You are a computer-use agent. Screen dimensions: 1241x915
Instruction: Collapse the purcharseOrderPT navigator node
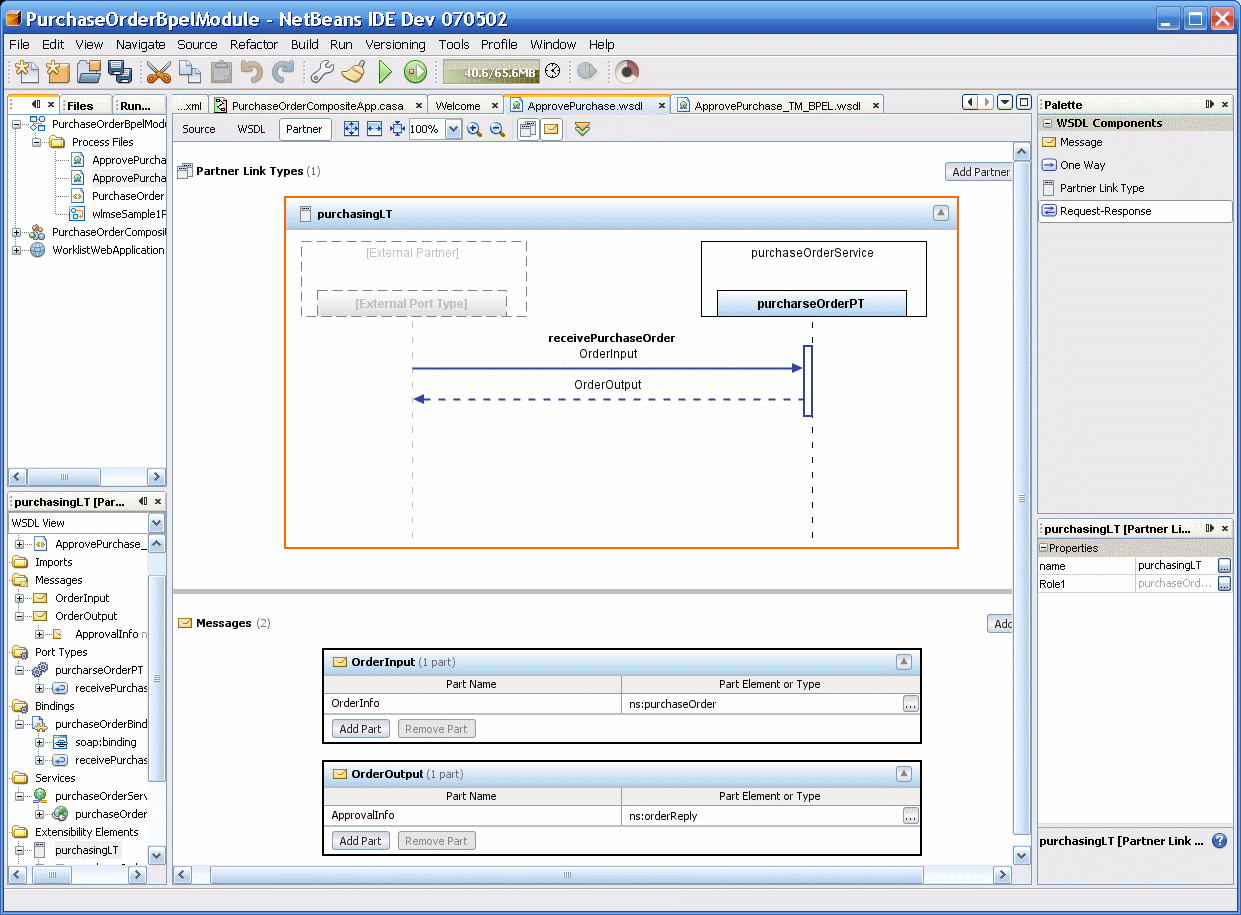[x=19, y=670]
